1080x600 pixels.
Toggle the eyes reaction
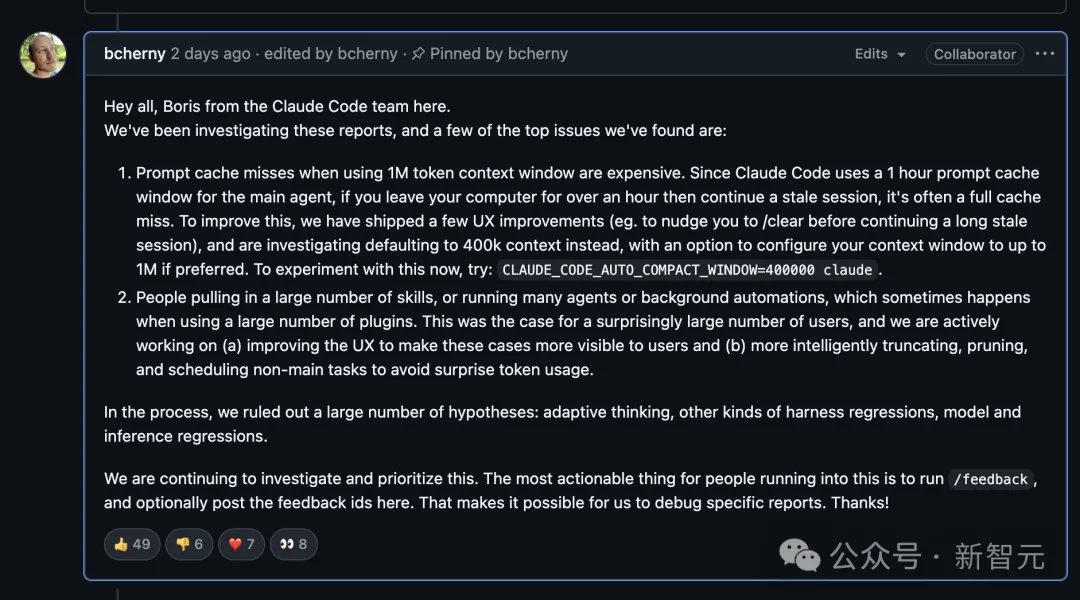(293, 544)
